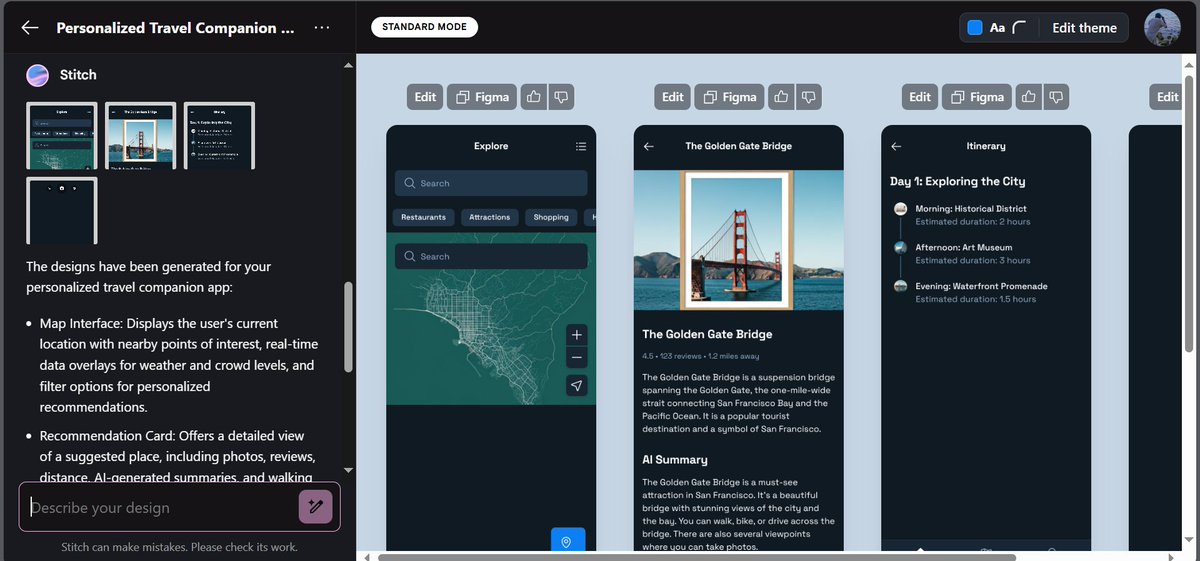The image size is (1200, 561).
Task: Click the Evening: Waterfront Promenade timeline icon
Action: (x=900, y=286)
